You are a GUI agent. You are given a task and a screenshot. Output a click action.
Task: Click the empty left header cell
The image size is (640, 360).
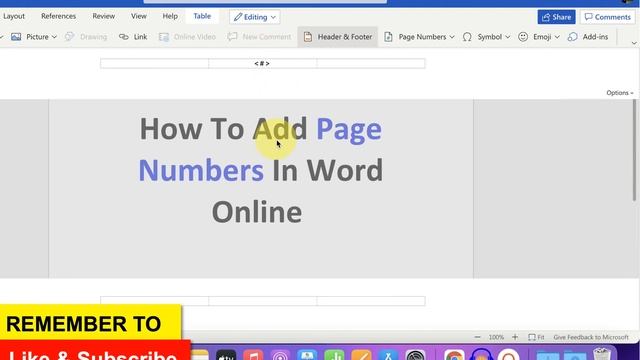[x=154, y=63]
